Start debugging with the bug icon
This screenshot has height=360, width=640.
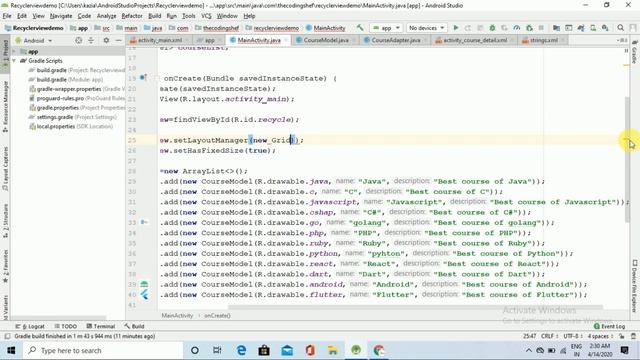(x=492, y=28)
